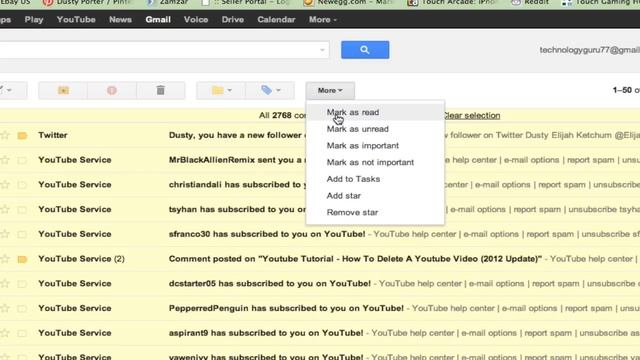Toggle importance marker on MrBlackAllienRemix email
The width and height of the screenshot is (640, 360).
(22, 160)
